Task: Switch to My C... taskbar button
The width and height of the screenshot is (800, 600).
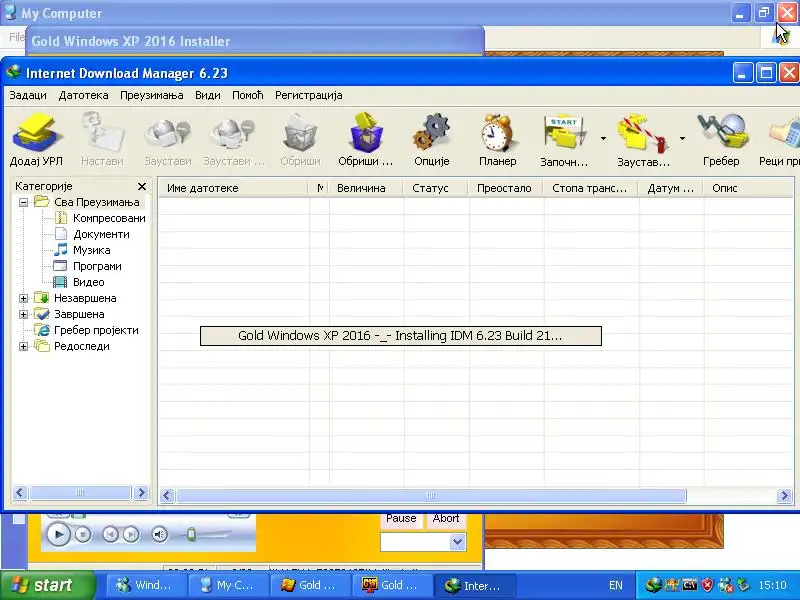Action: click(228, 585)
